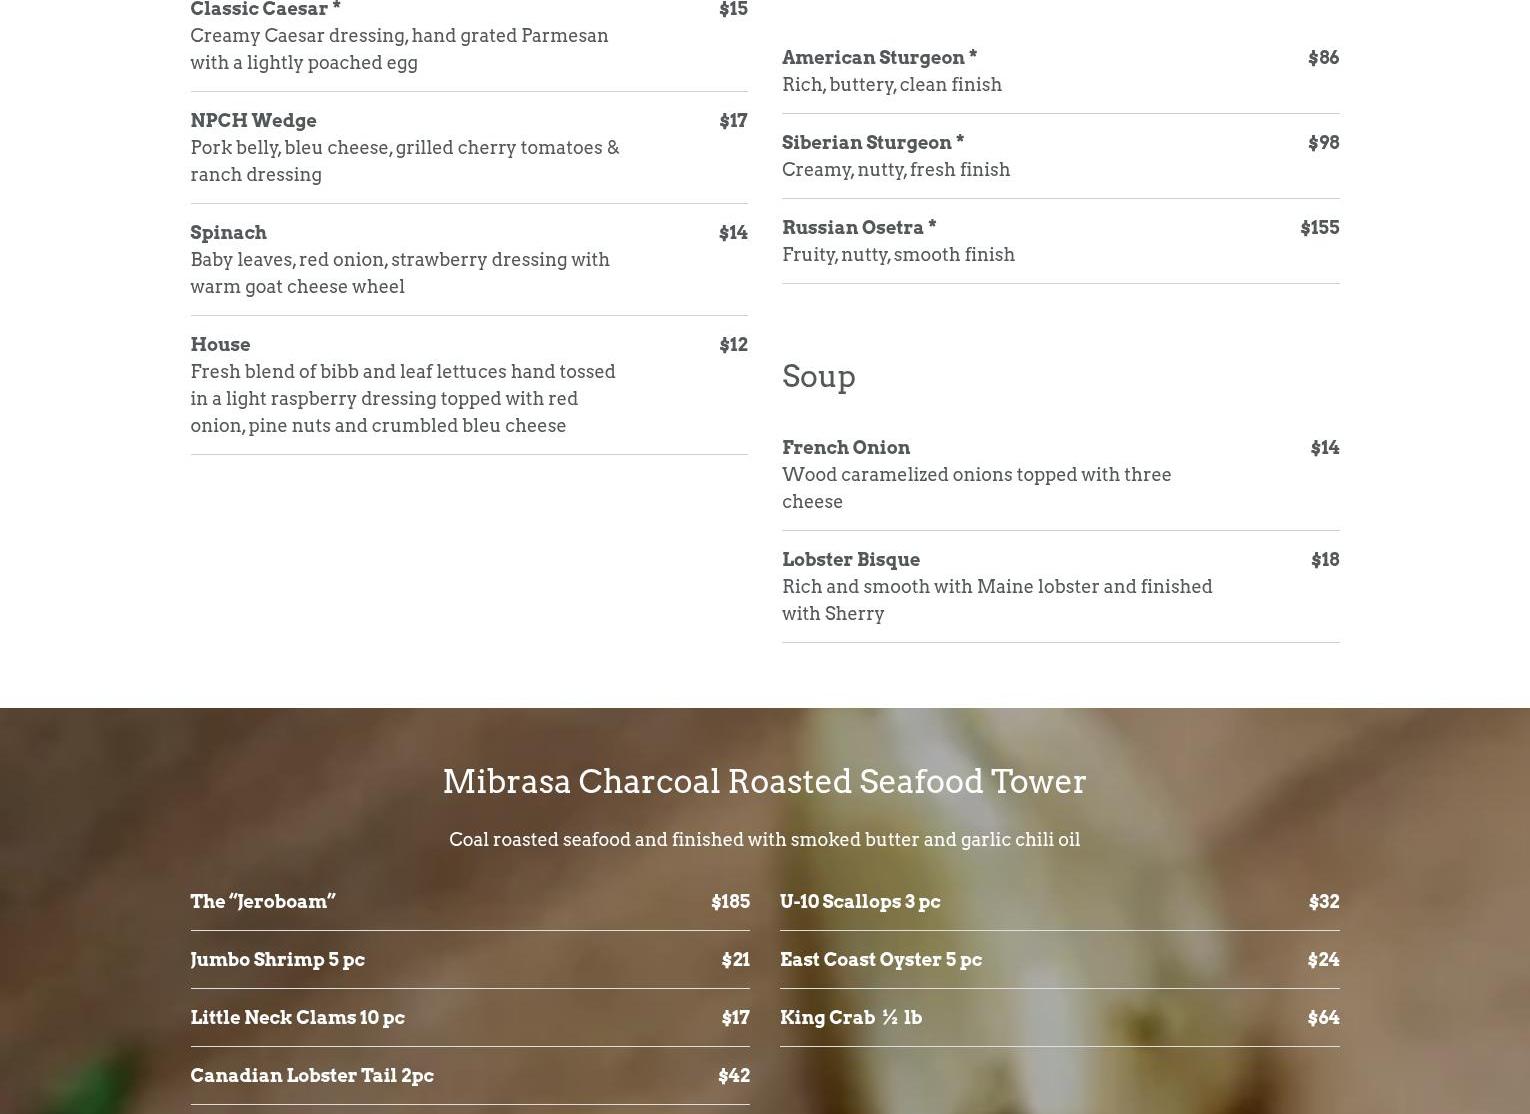Click the "Mibrasa Charcoal Roasted Seafood Tower" heading

(x=765, y=781)
